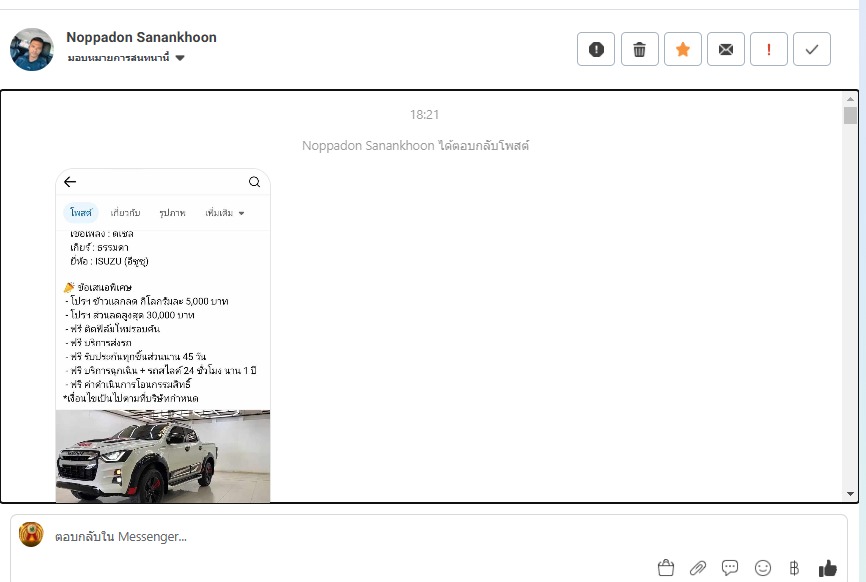866x582 pixels.
Task: Click the Baht payment request icon
Action: click(794, 568)
